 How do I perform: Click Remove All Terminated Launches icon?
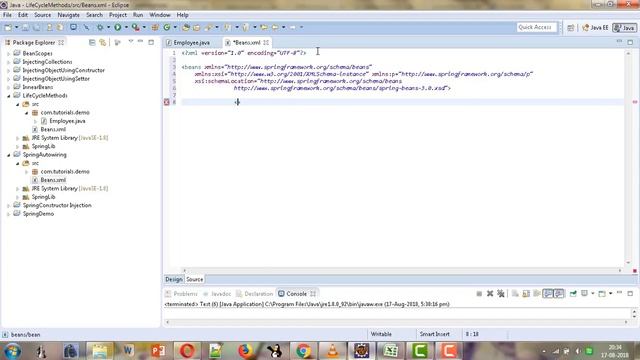click(501, 293)
